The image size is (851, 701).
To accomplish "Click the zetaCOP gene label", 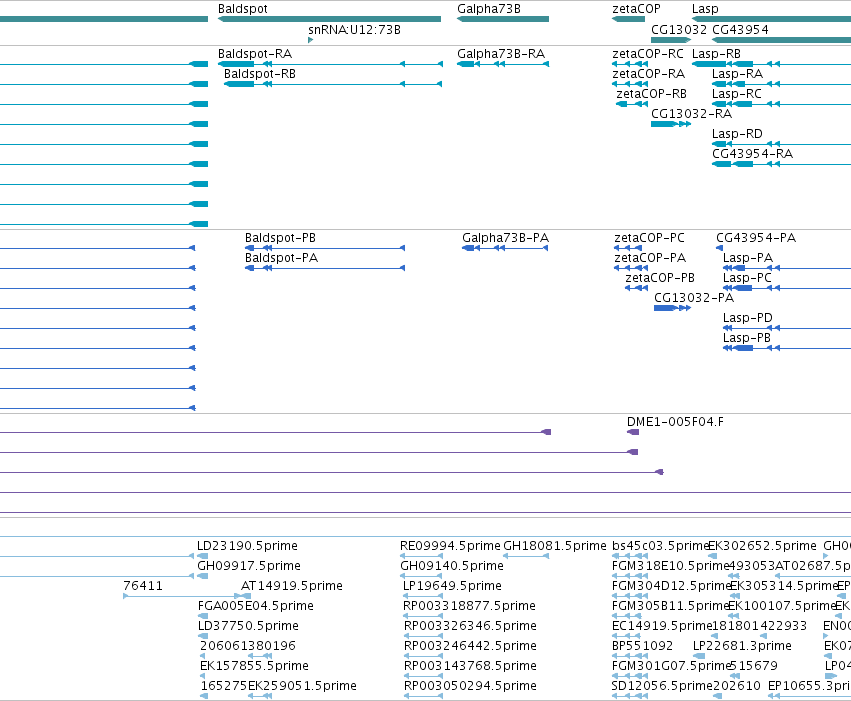I will point(636,9).
